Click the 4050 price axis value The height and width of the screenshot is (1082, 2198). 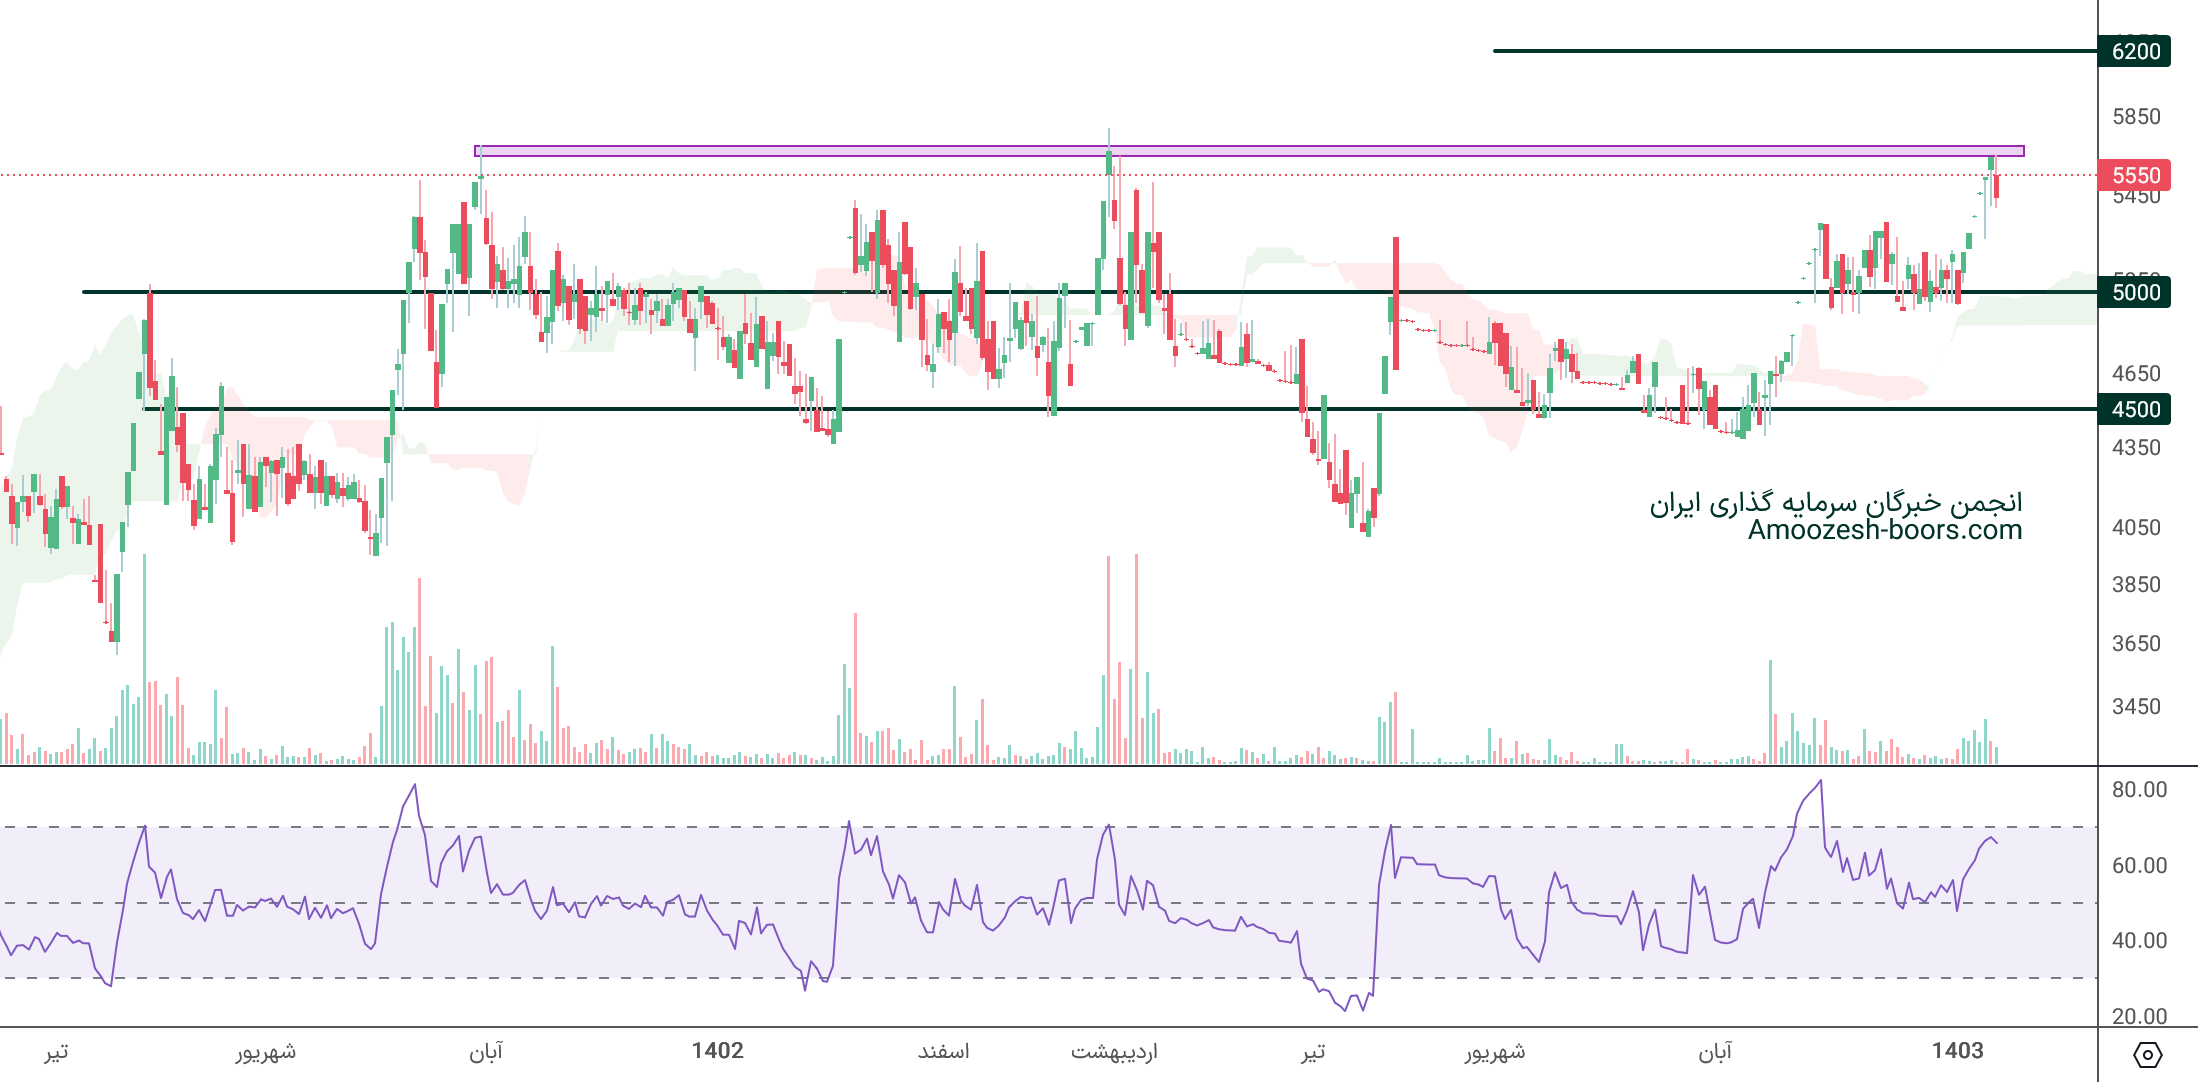[2136, 527]
